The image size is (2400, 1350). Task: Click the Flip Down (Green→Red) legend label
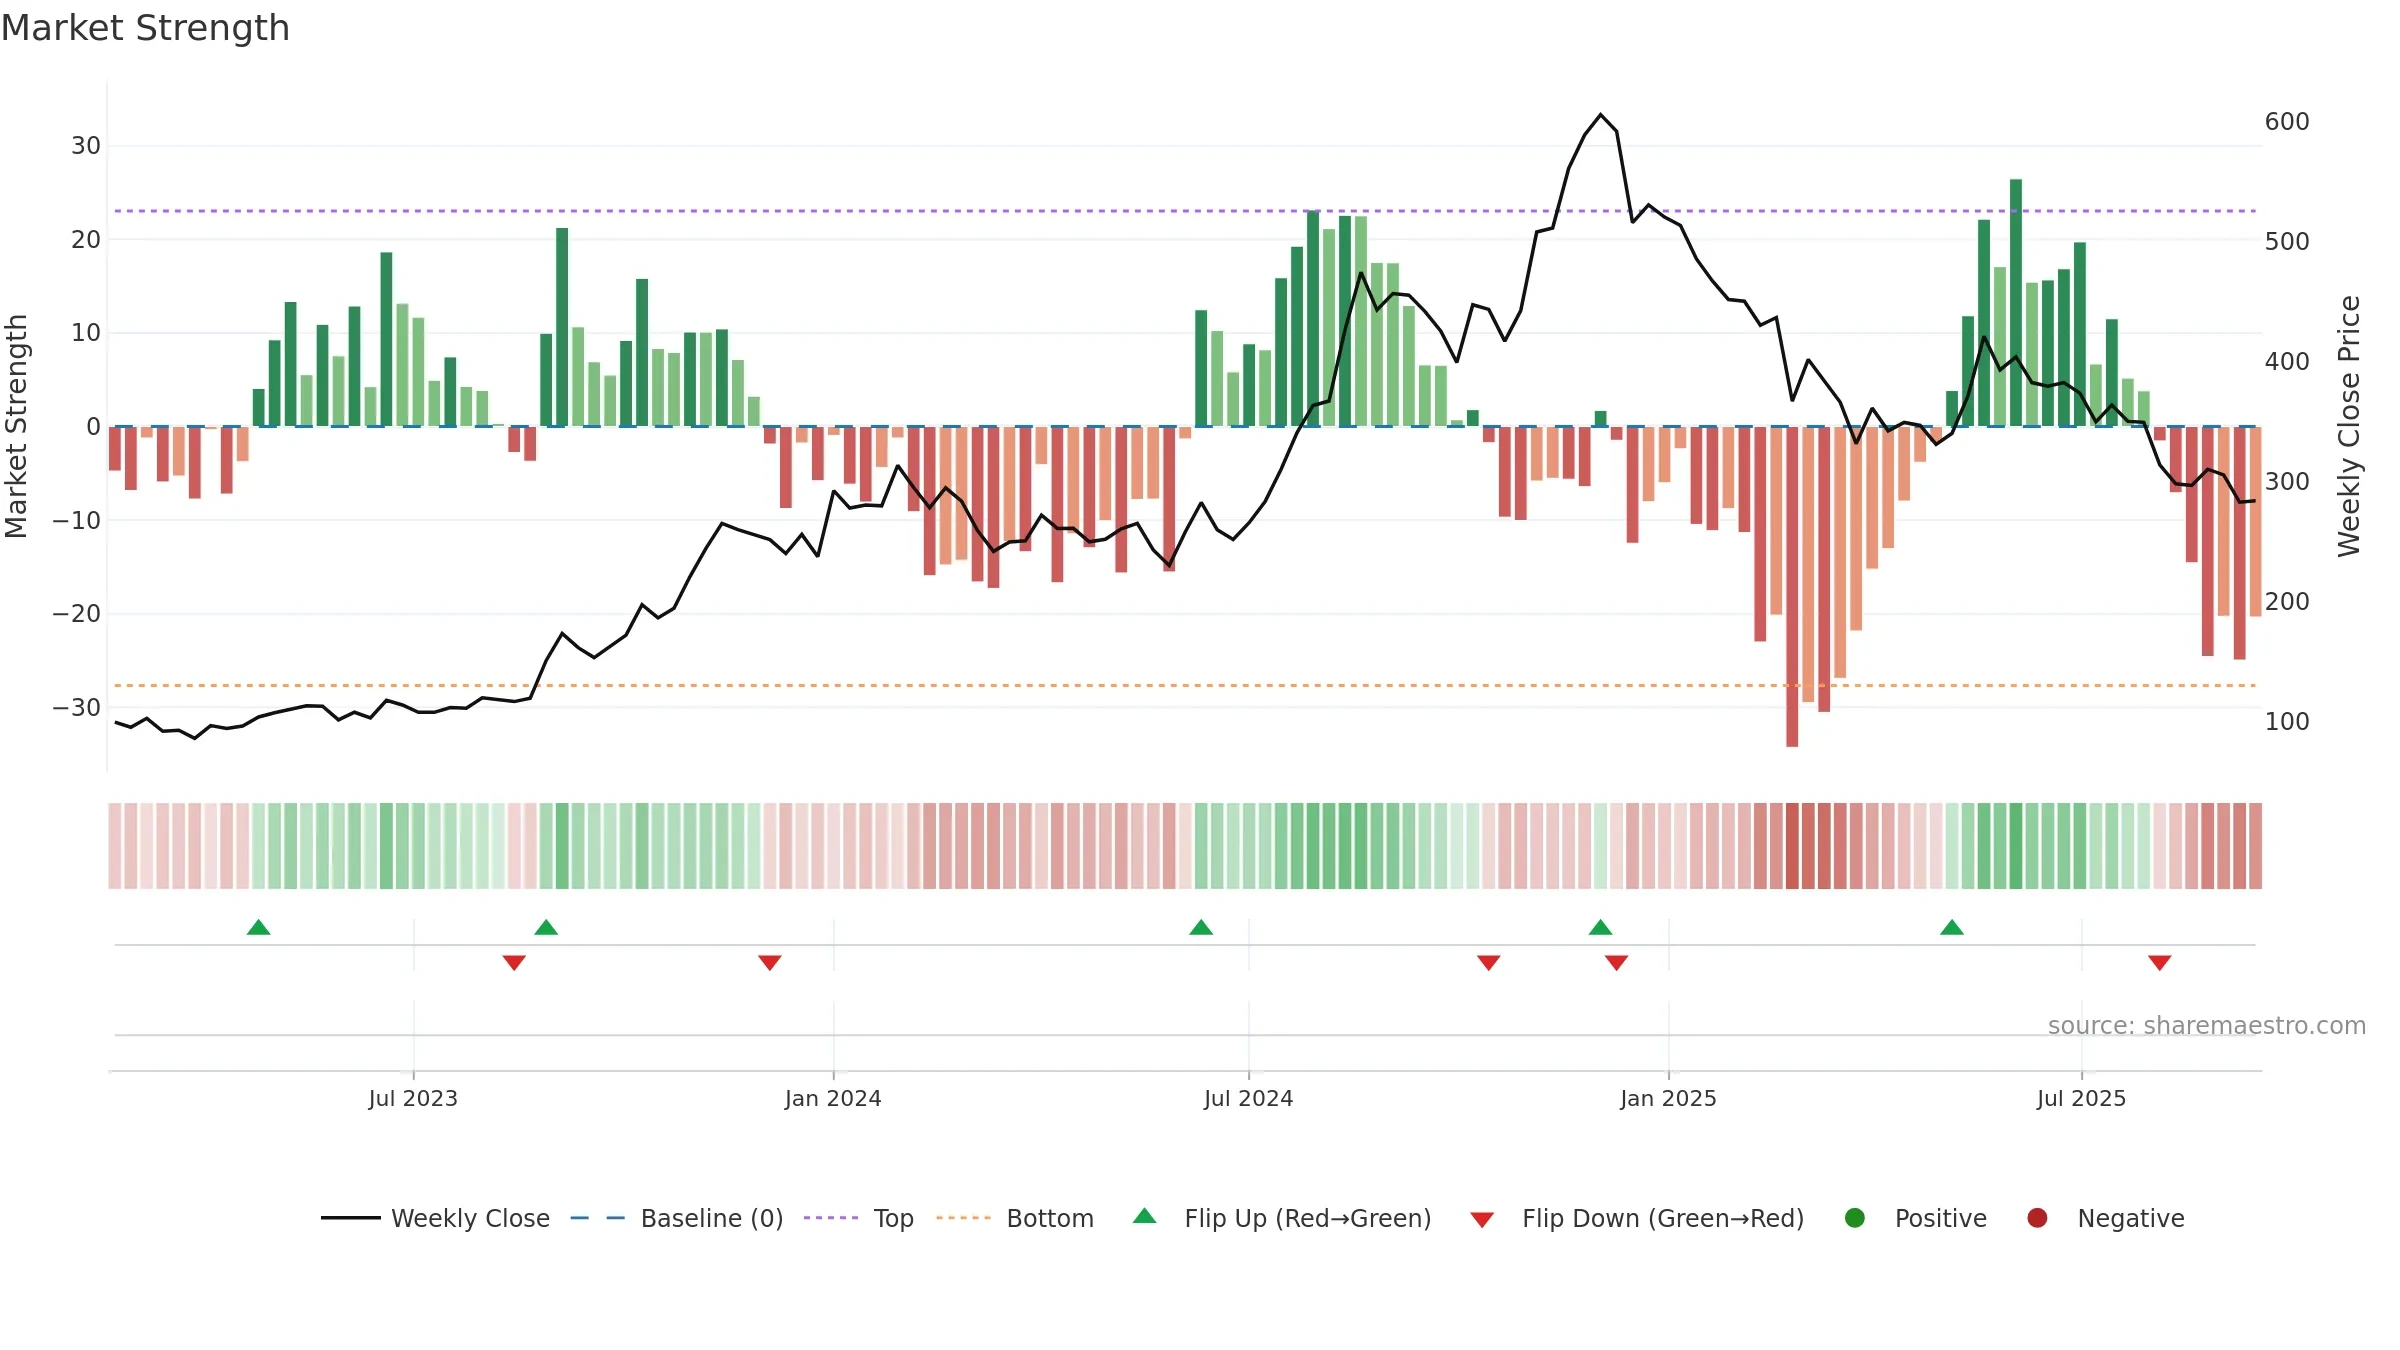click(1663, 1218)
